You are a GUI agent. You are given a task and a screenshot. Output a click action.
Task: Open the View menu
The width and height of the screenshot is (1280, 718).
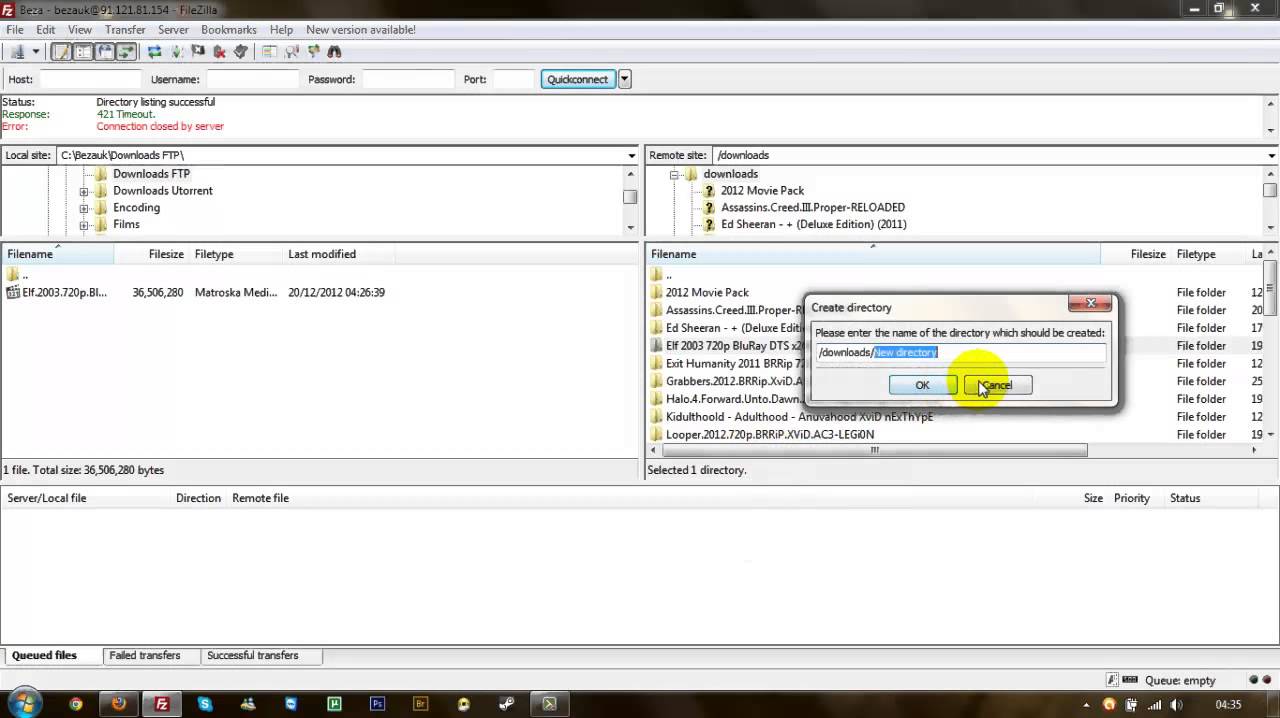tap(80, 30)
